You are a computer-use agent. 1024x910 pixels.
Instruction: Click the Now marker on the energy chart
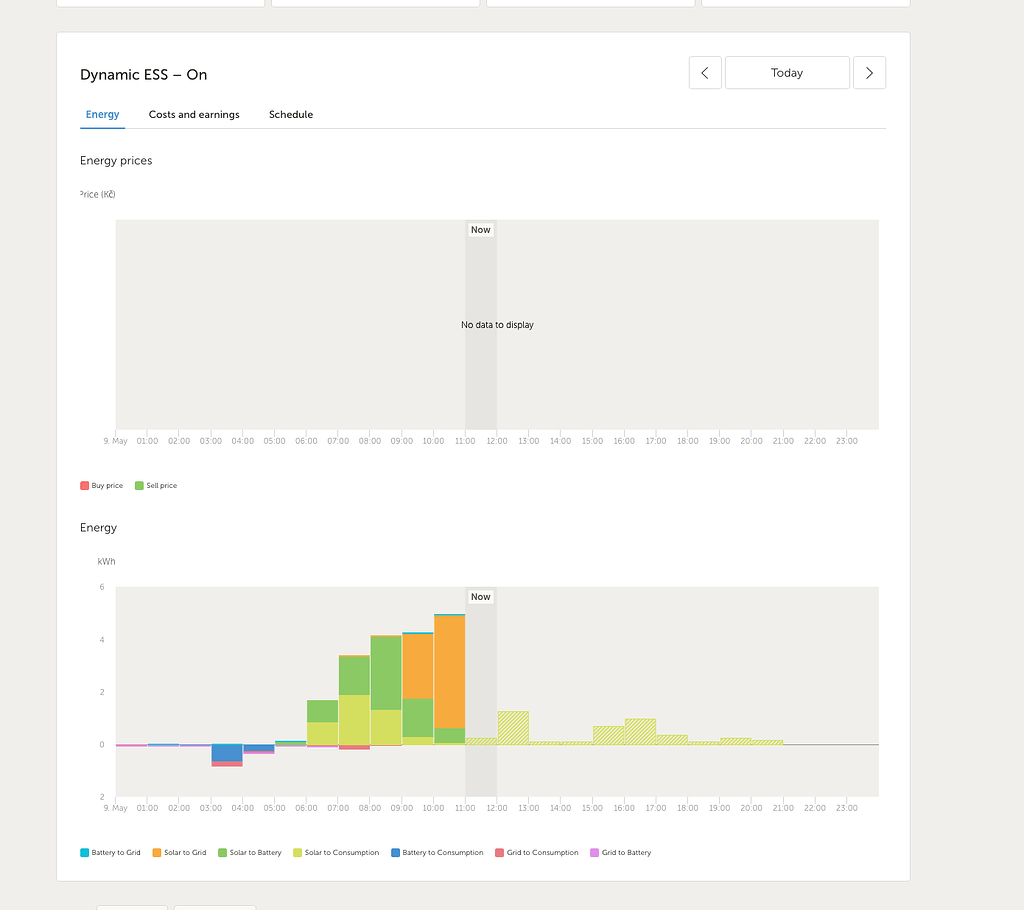coord(480,596)
